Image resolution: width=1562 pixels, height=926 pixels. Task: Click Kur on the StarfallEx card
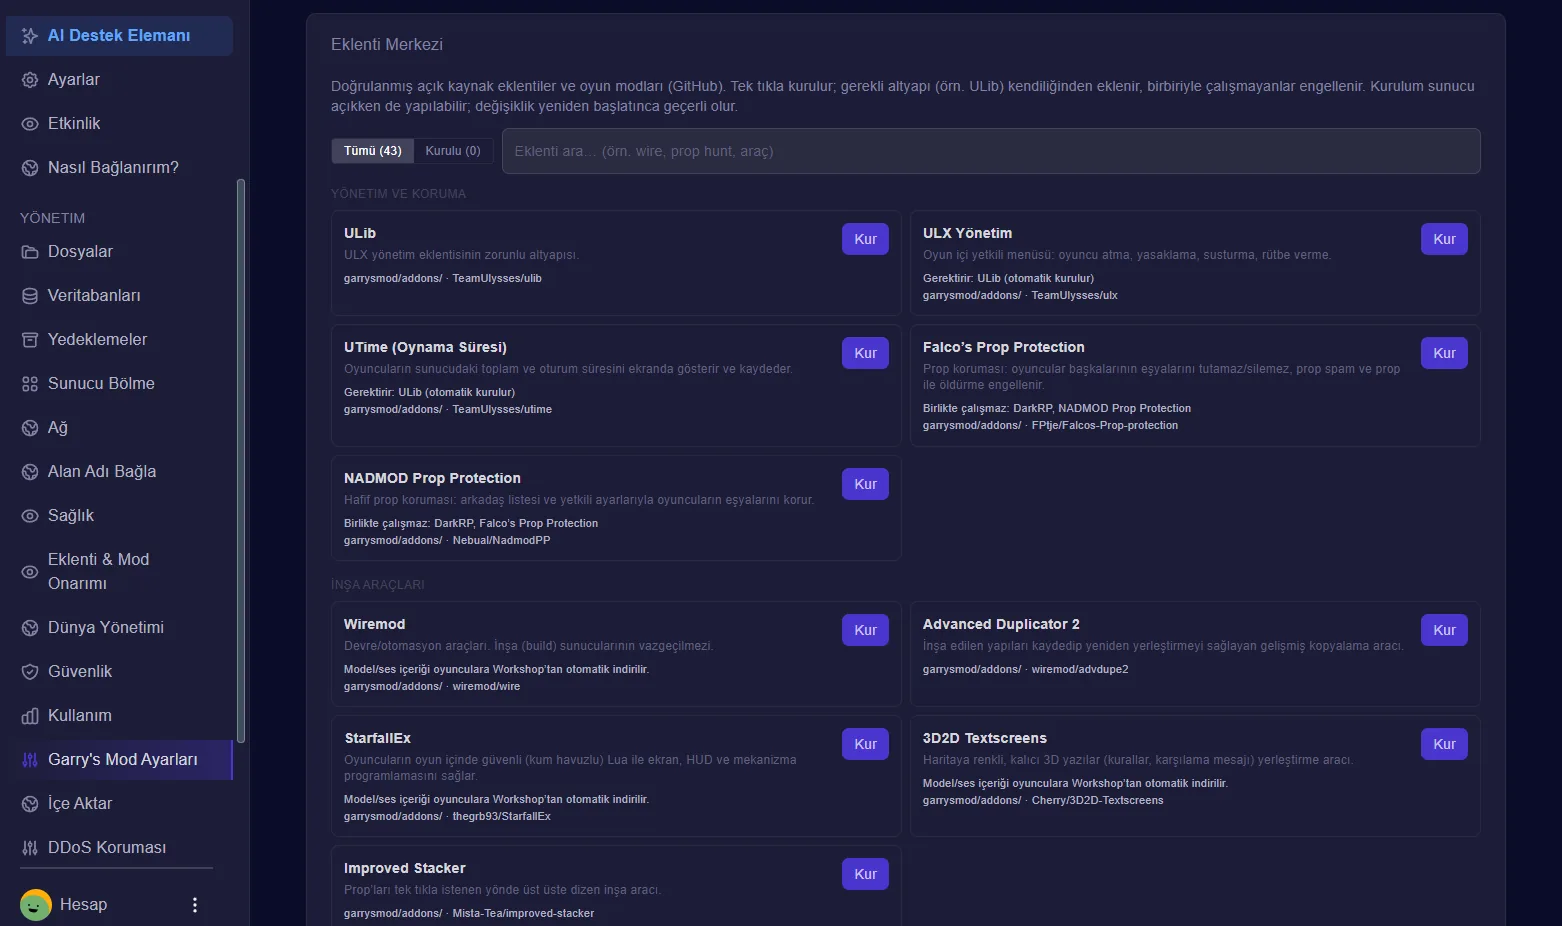point(865,744)
